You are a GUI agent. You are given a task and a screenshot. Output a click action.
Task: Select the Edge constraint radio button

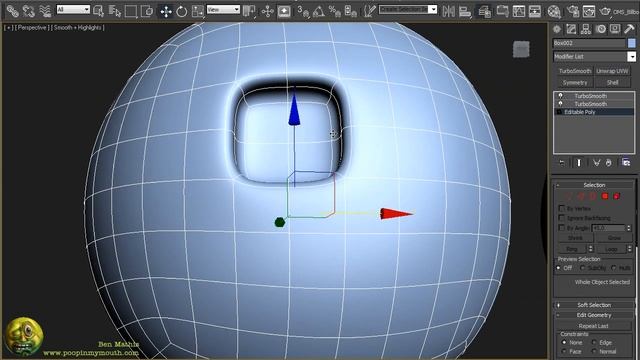594,342
